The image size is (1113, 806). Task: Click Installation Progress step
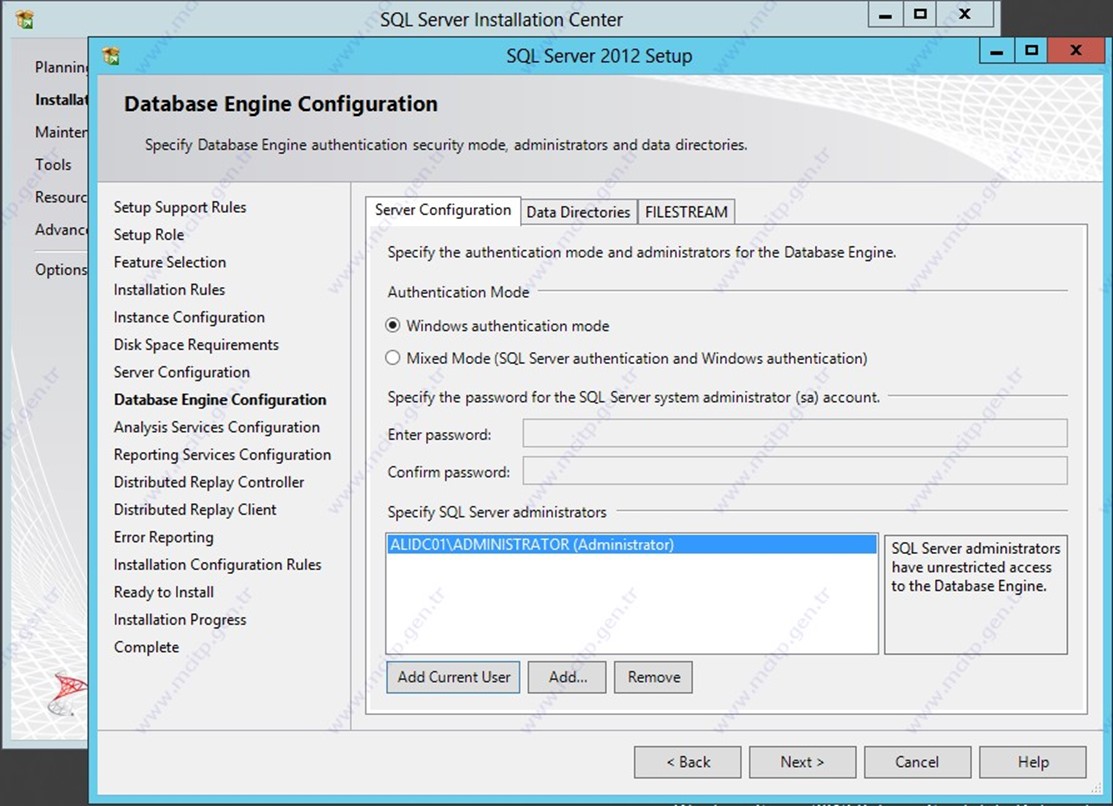tap(180, 620)
